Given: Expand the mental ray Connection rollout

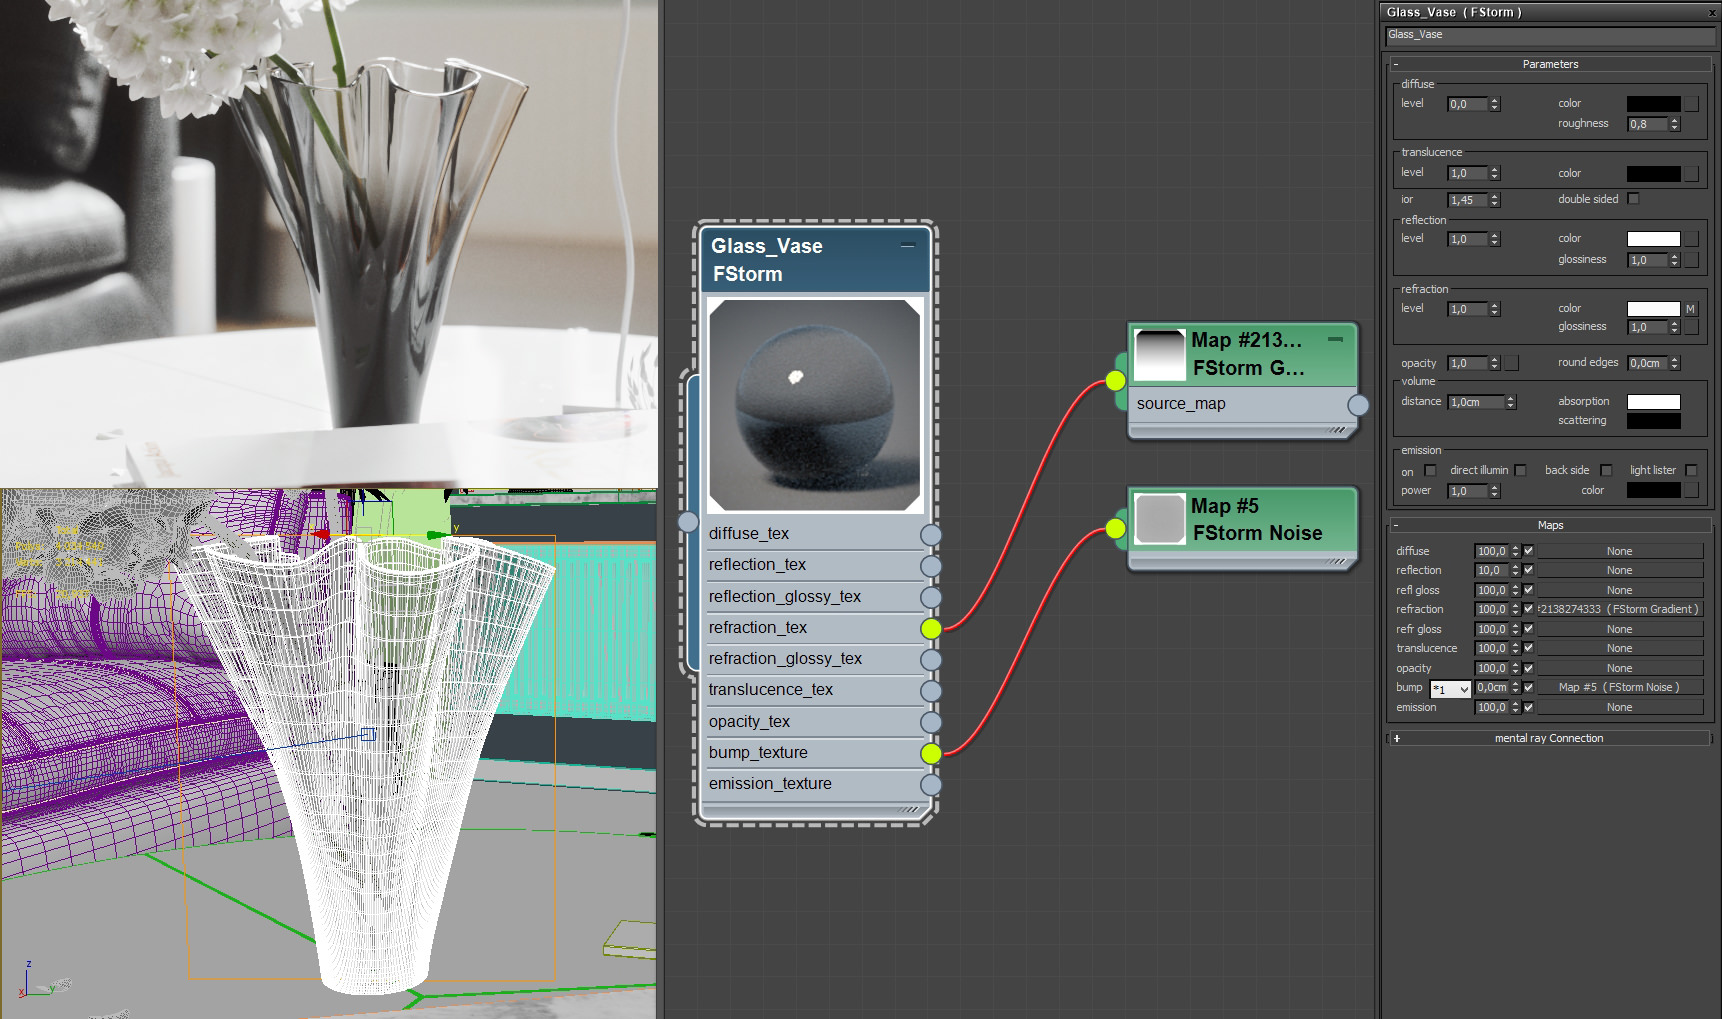Looking at the screenshot, I should (1549, 738).
